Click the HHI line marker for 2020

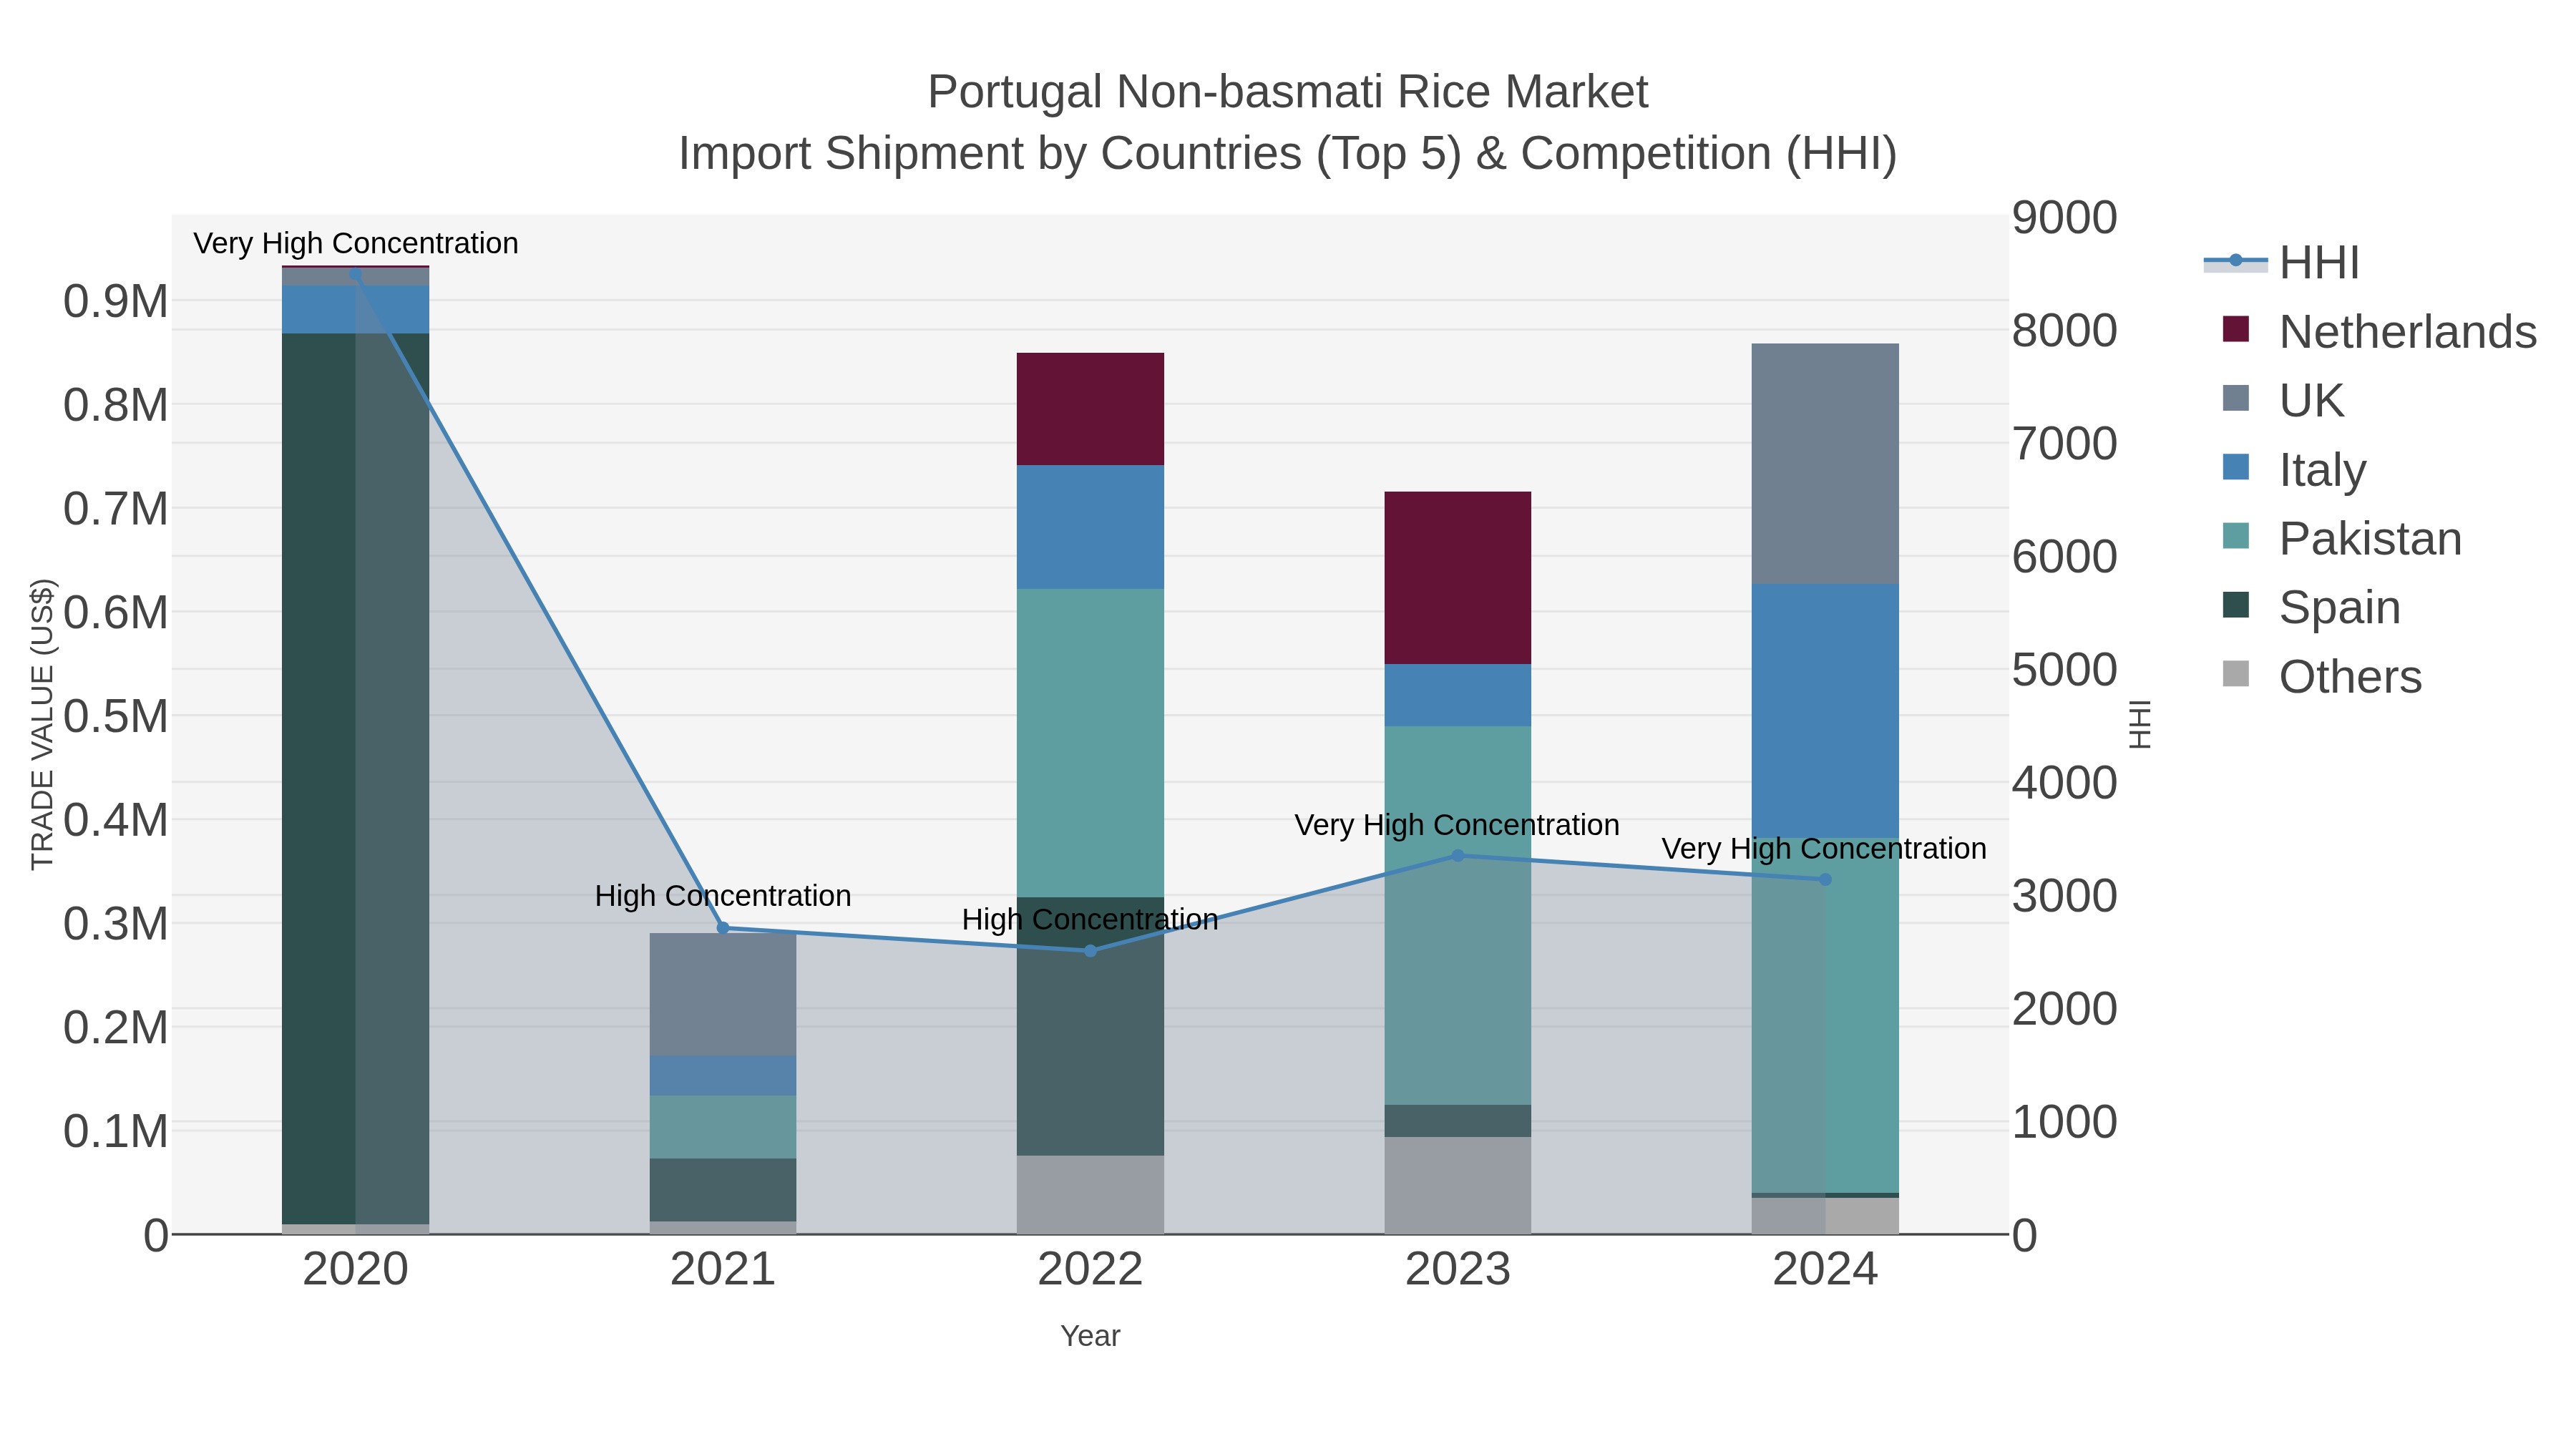355,272
